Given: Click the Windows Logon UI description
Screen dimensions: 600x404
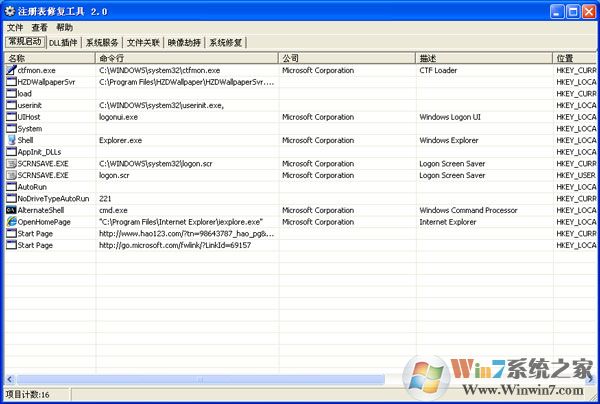Looking at the screenshot, I should click(x=450, y=117).
